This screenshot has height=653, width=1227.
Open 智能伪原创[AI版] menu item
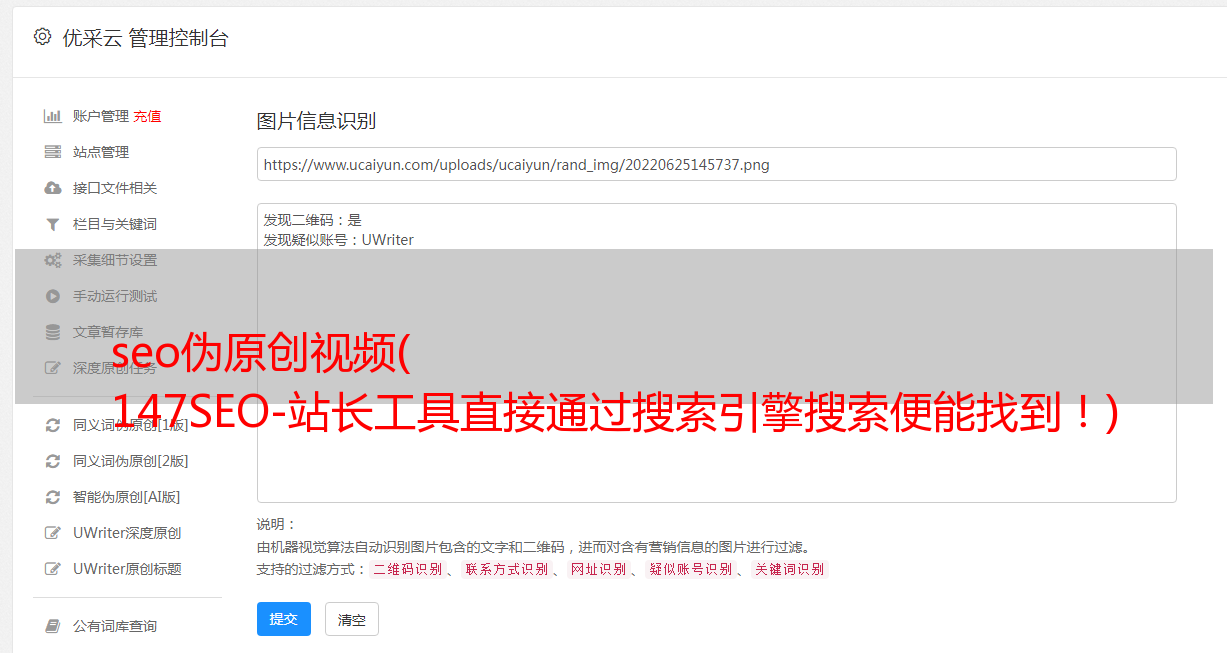[127, 497]
